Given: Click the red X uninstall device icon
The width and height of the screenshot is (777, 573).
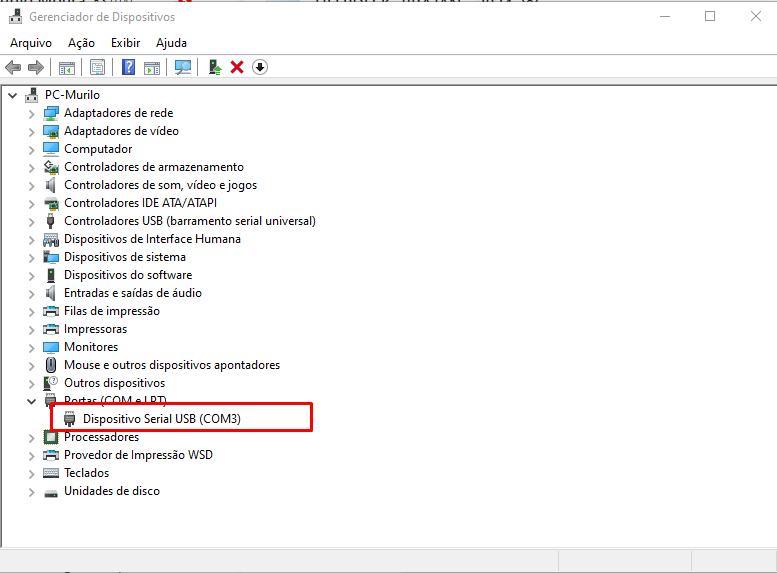Looking at the screenshot, I should (x=237, y=67).
